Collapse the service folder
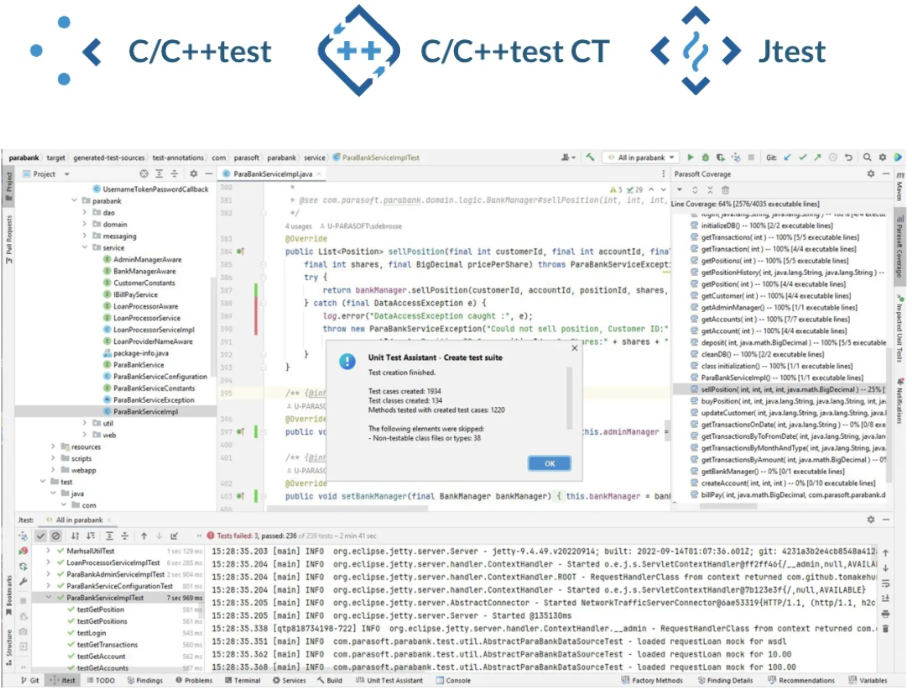This screenshot has width=912, height=694. pos(85,247)
